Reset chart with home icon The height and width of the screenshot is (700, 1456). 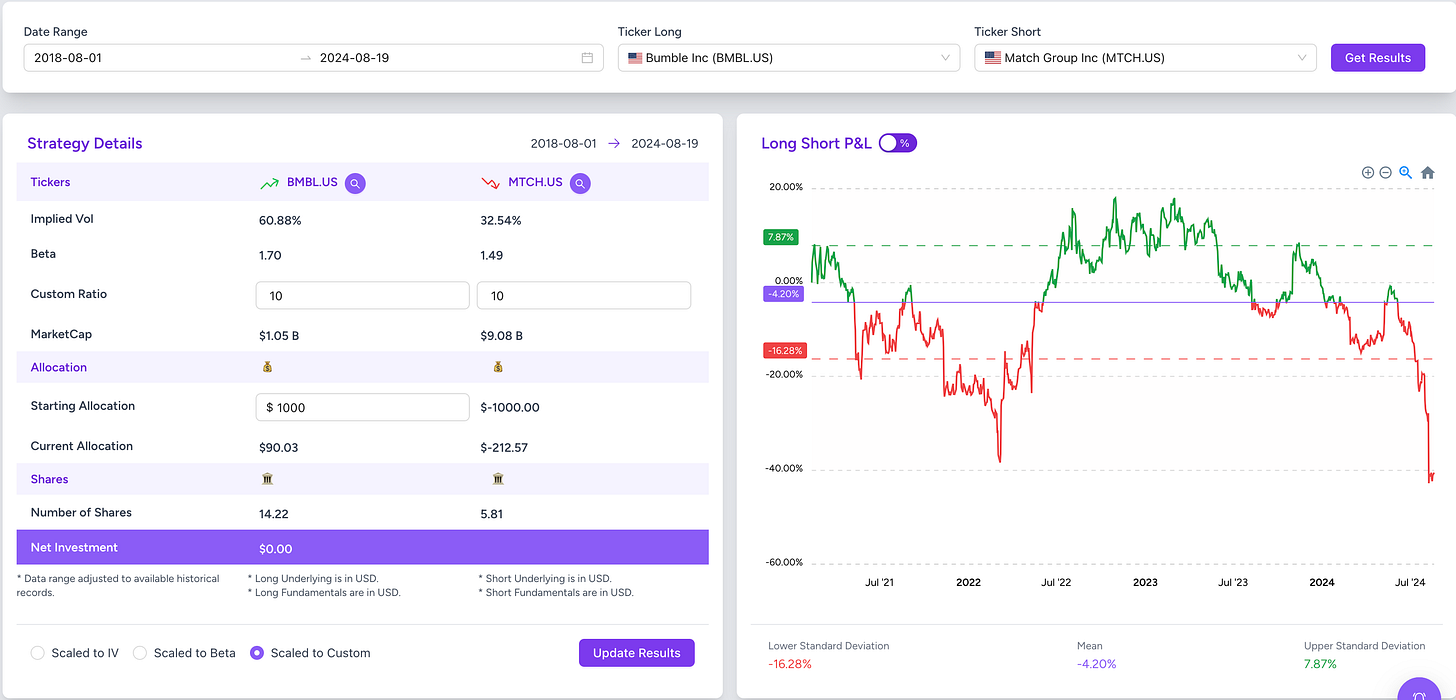[x=1428, y=172]
